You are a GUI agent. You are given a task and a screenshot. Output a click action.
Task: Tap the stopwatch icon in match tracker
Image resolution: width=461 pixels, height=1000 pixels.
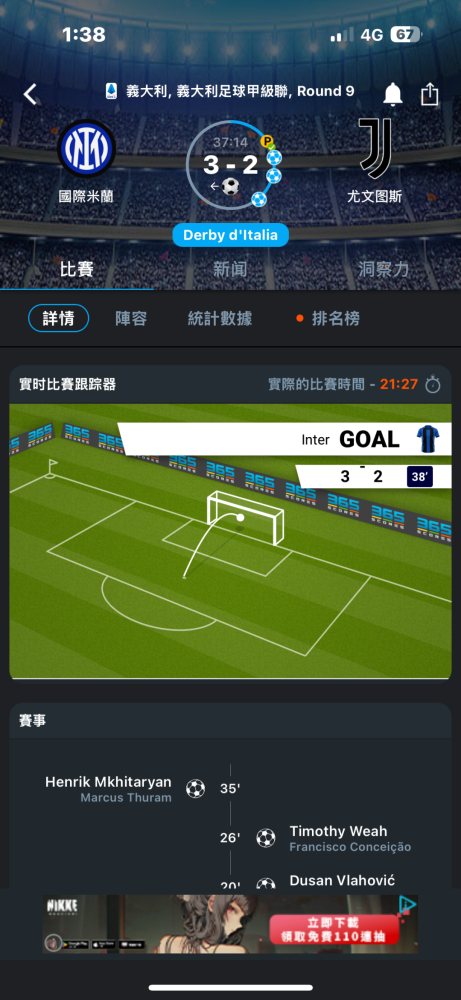point(433,385)
